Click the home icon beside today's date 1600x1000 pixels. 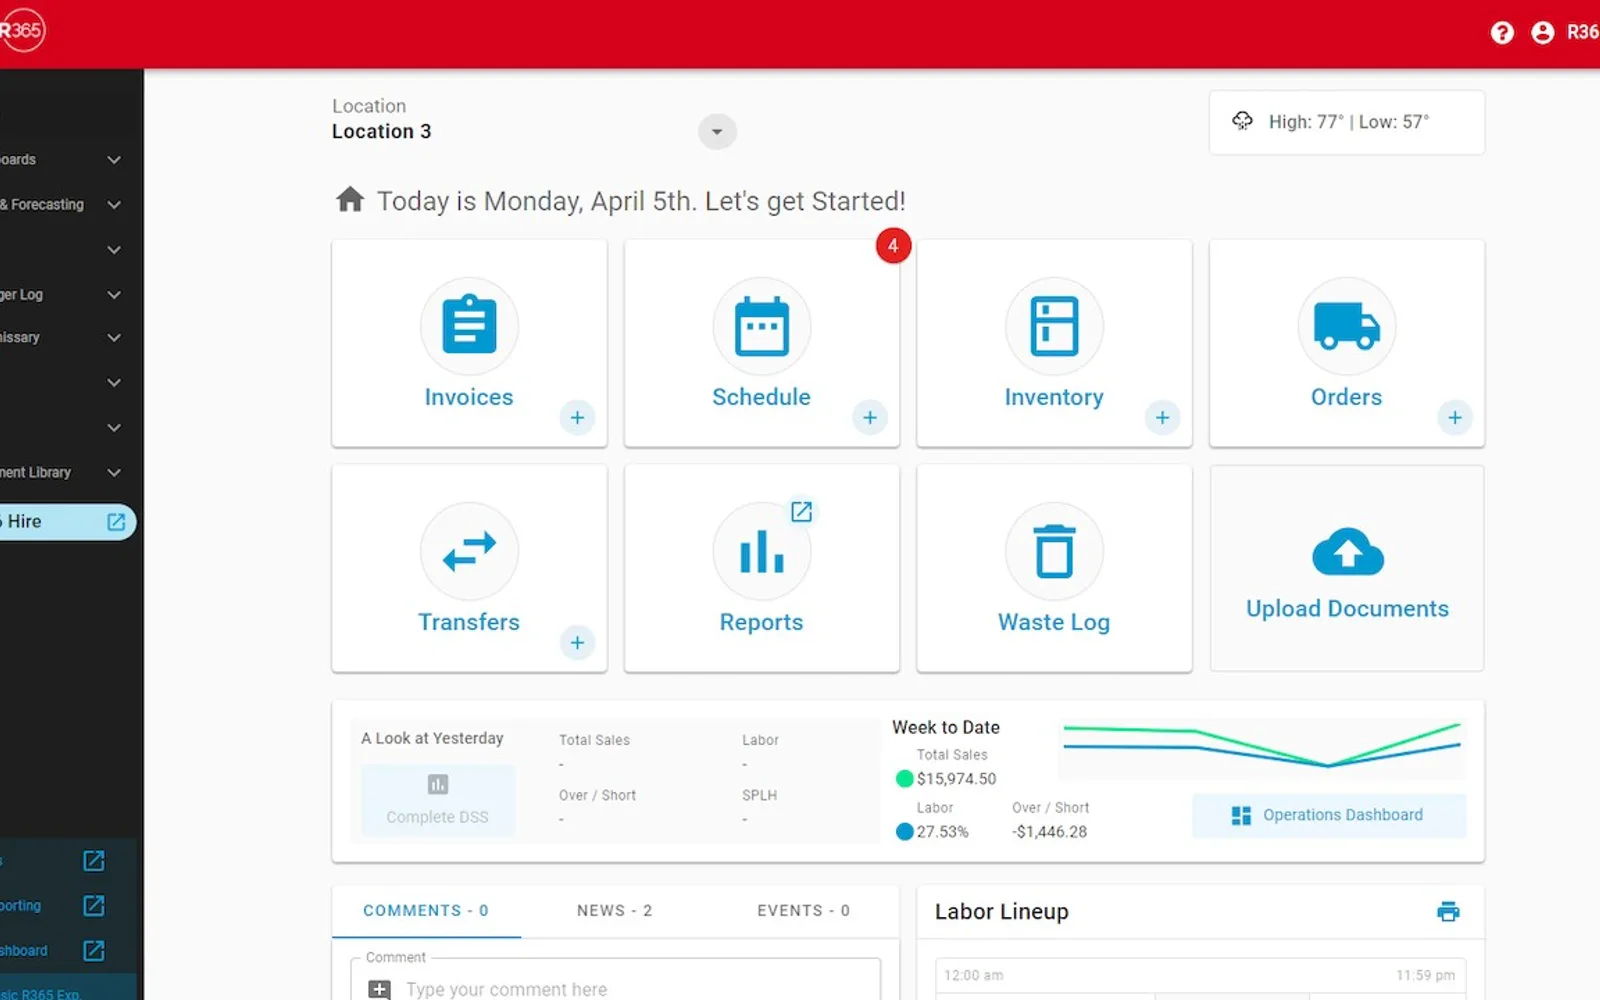click(350, 200)
